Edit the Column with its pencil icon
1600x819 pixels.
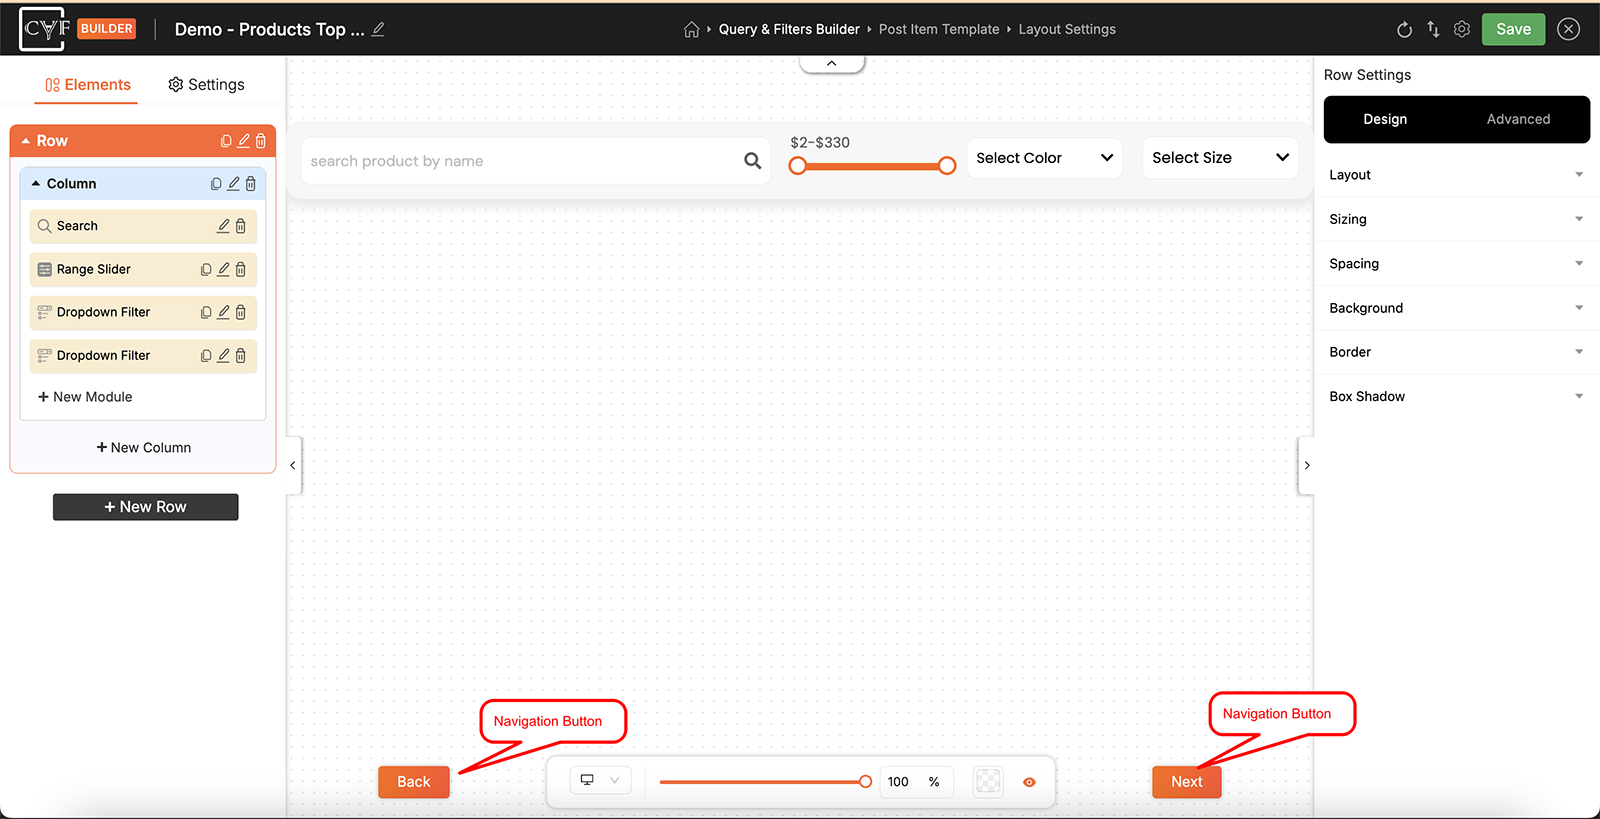click(x=233, y=184)
